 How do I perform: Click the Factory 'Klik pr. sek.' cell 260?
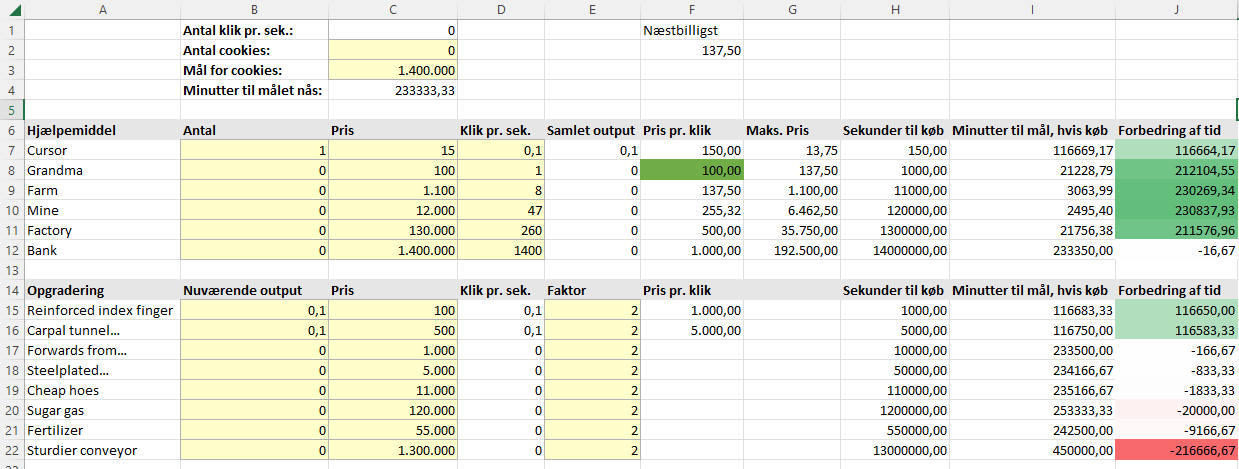[500, 230]
